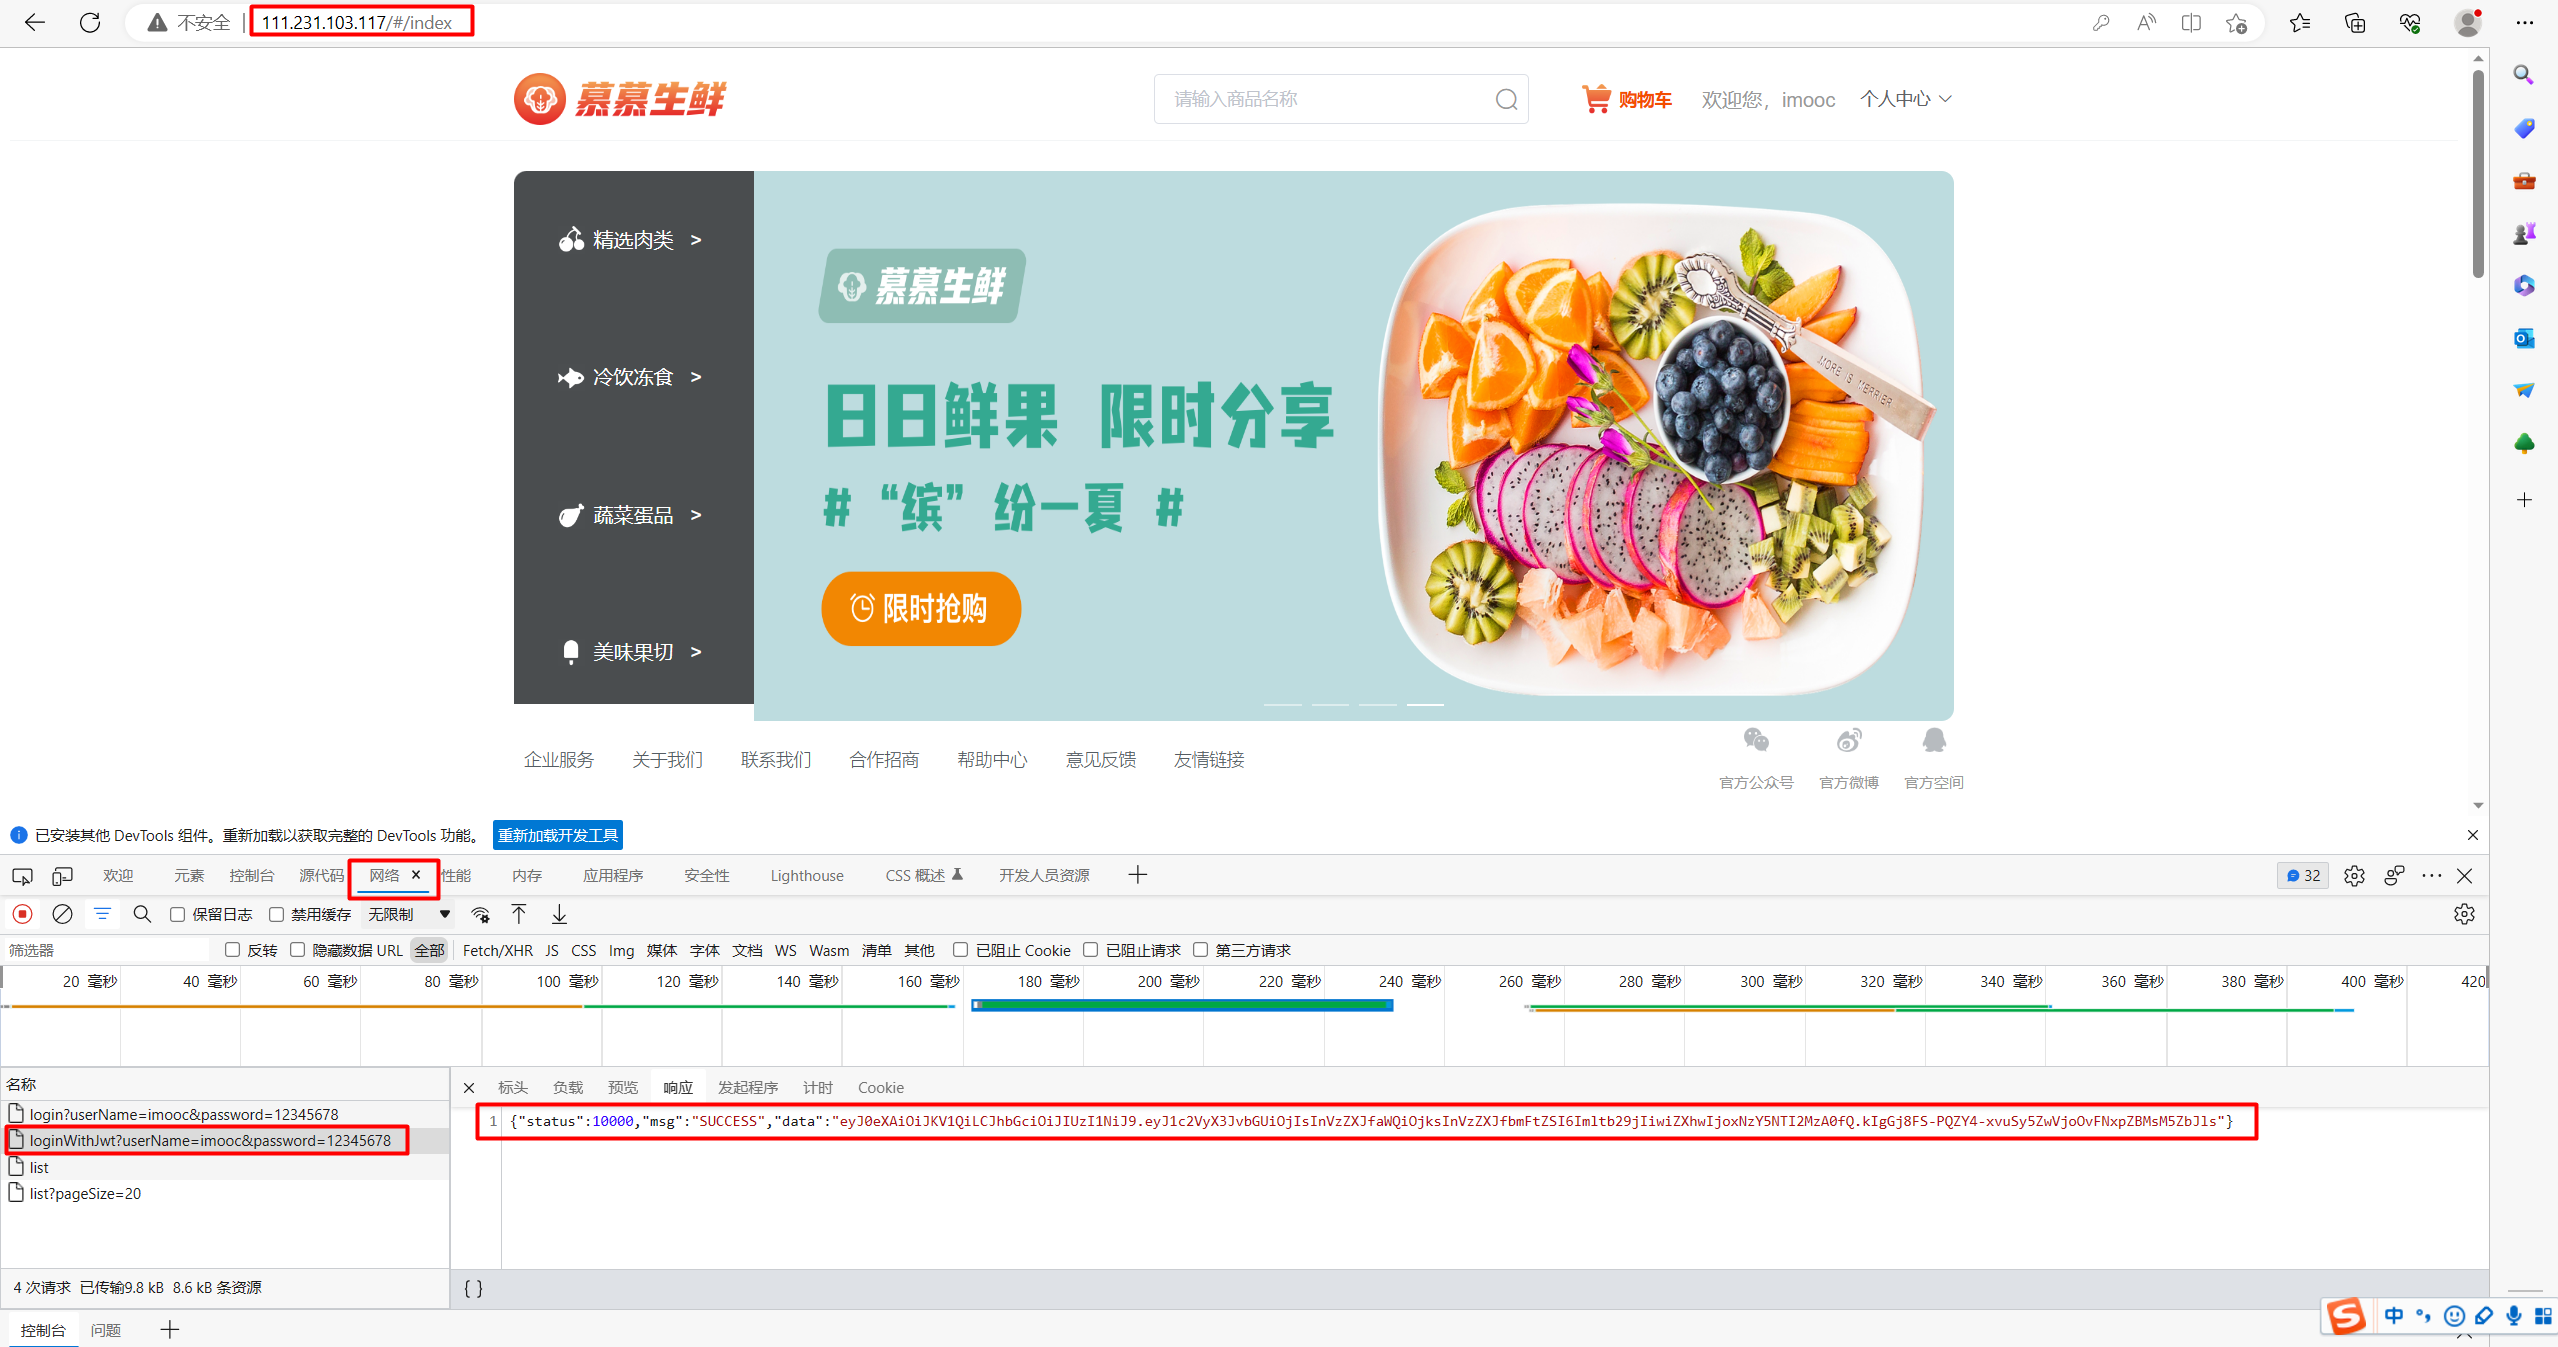Click the 重新加载开发工具 button
Viewport: 2558px width, 1347px height.
pyautogui.click(x=558, y=835)
